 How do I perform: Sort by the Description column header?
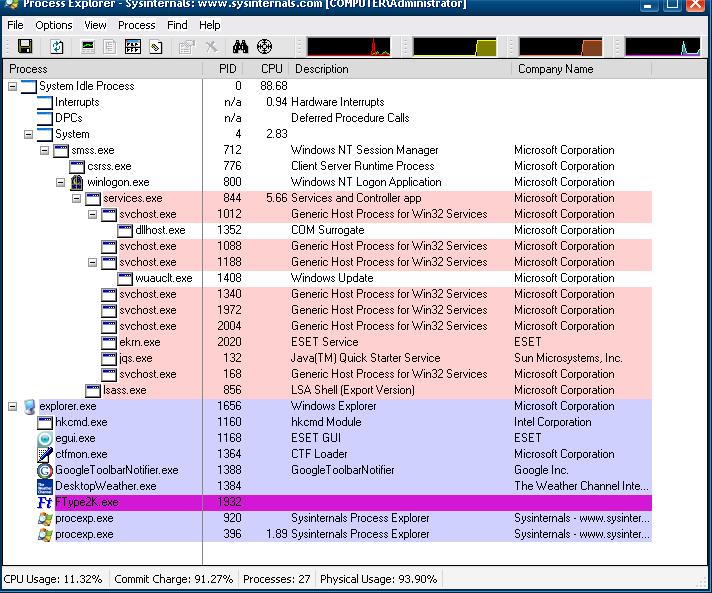[x=400, y=69]
